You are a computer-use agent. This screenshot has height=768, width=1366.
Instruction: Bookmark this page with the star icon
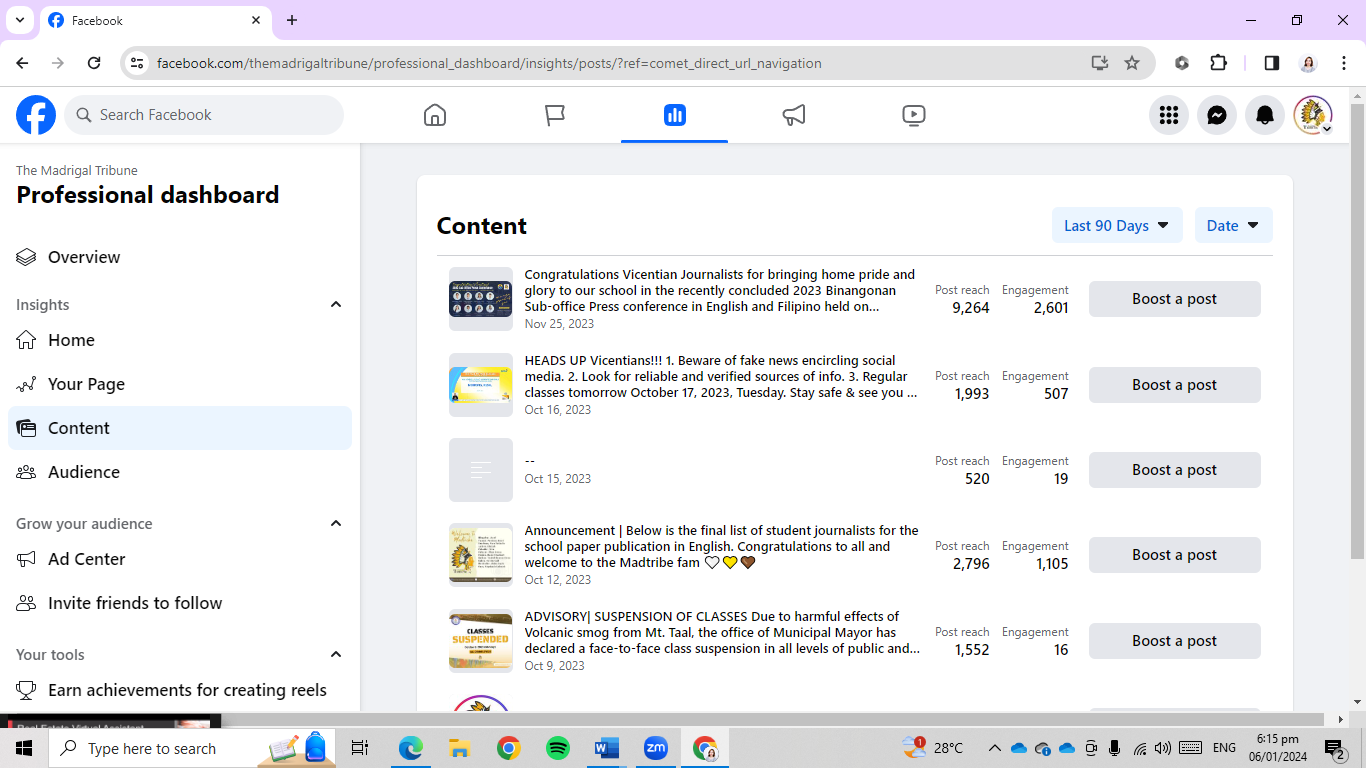pyautogui.click(x=1132, y=63)
